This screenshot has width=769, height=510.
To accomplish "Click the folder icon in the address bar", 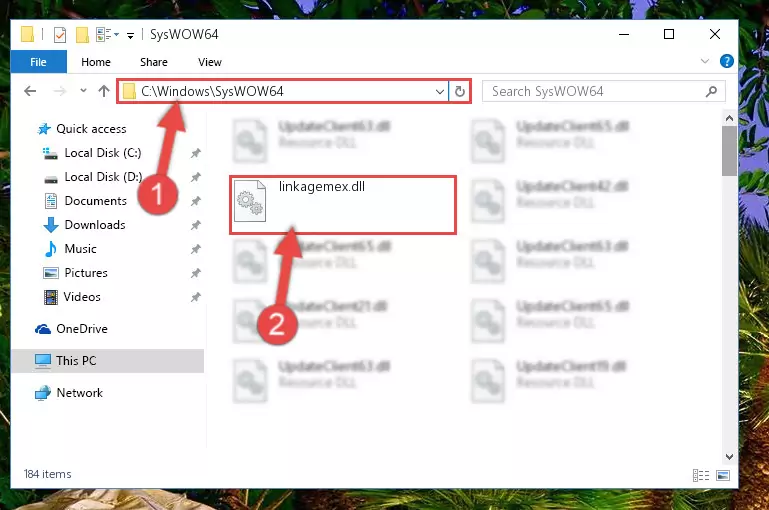I will [129, 92].
